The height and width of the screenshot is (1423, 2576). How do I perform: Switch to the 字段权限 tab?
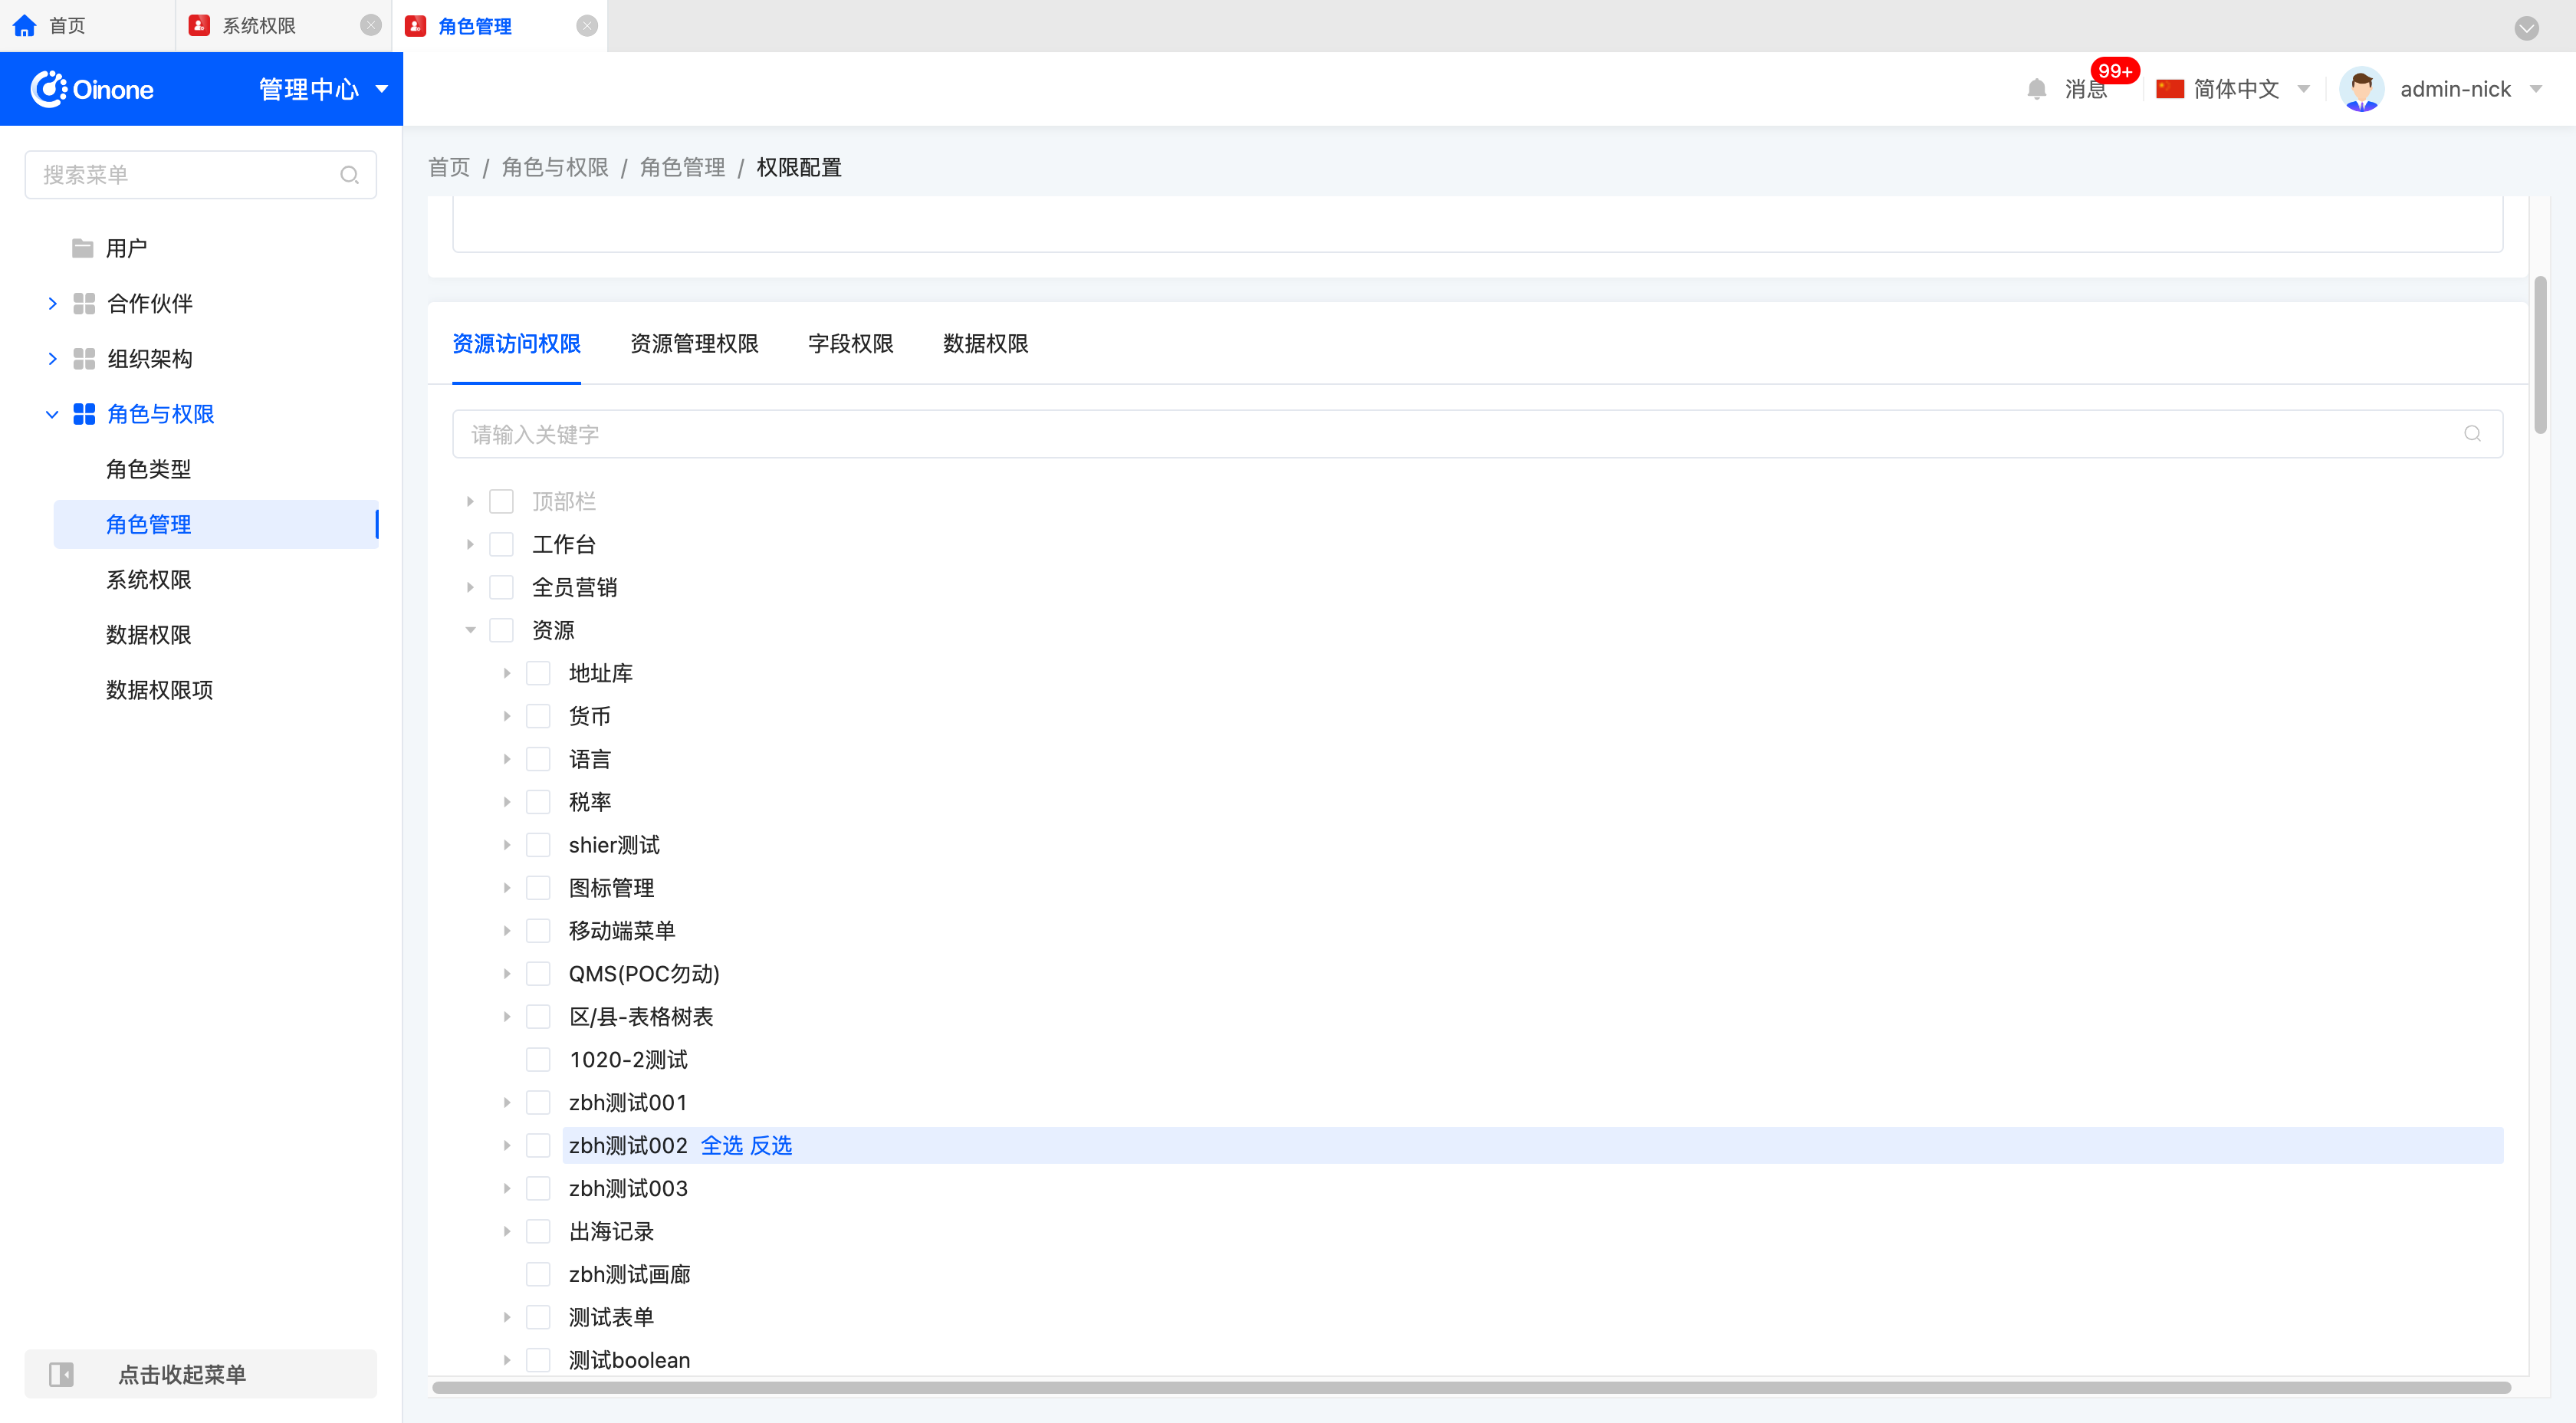point(850,344)
